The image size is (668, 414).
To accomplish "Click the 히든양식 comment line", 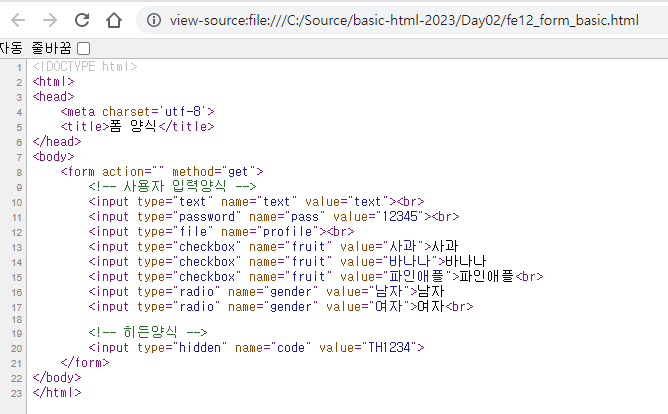I will (148, 332).
